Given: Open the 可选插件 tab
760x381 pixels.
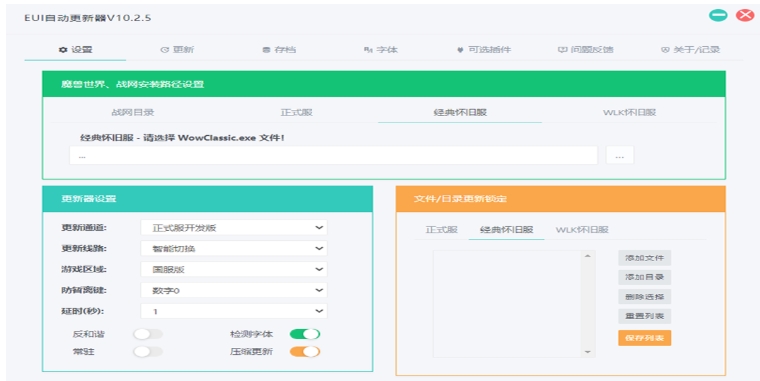Looking at the screenshot, I should 483,49.
